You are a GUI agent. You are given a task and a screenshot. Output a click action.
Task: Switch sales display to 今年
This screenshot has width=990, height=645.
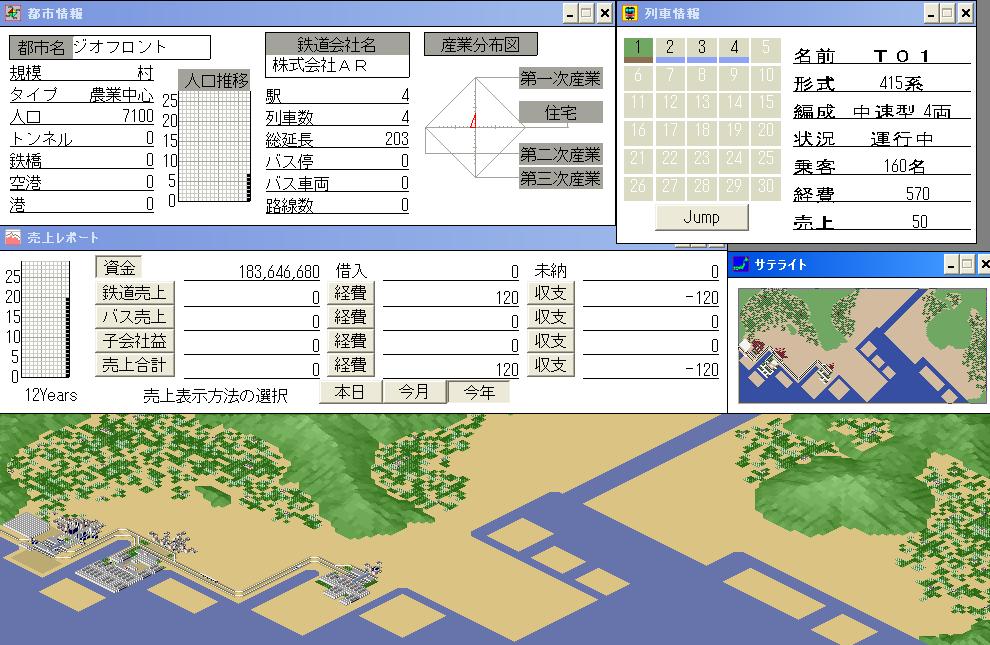[479, 392]
